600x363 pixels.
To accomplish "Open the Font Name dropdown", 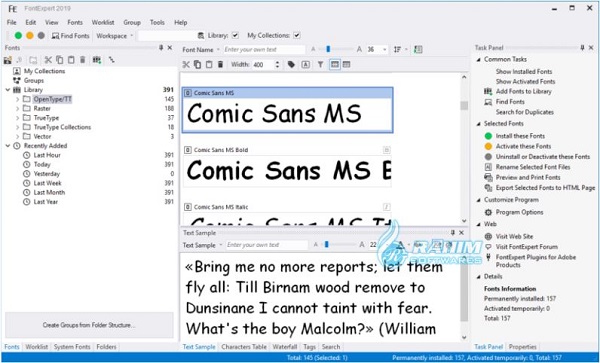I will coord(201,49).
